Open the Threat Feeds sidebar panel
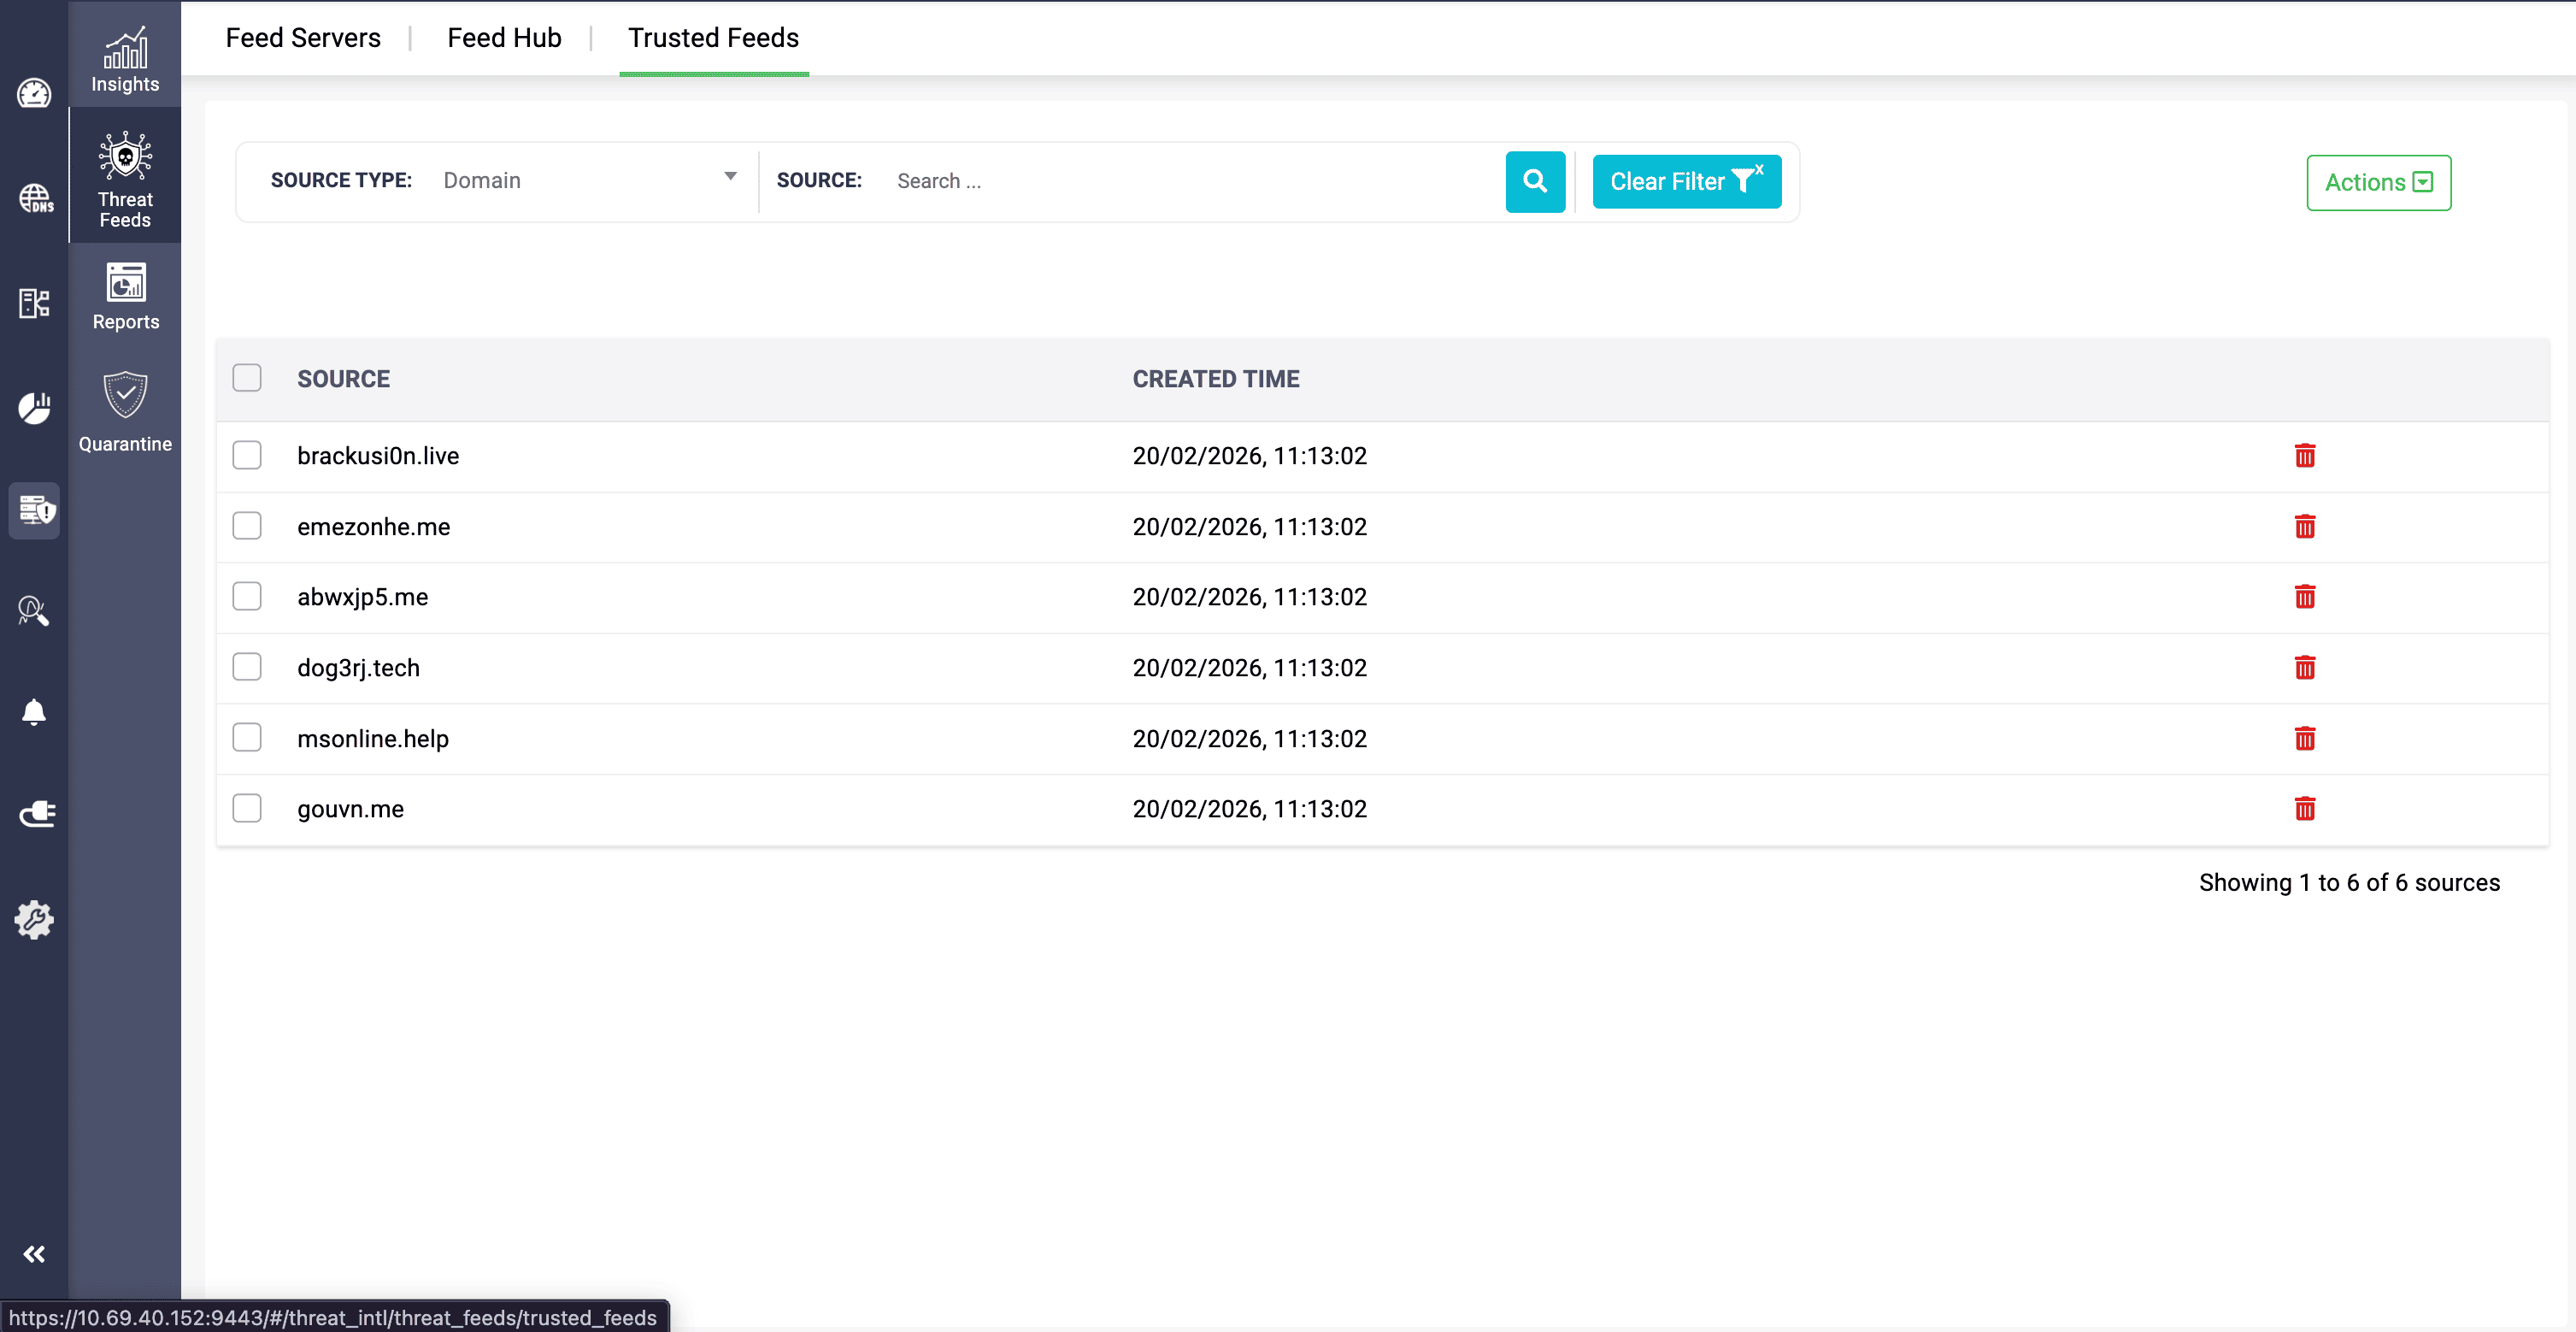The image size is (2576, 1332). [x=124, y=176]
